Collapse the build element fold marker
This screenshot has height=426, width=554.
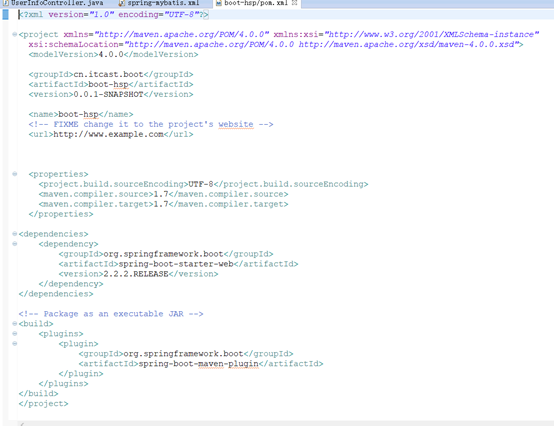[14, 323]
